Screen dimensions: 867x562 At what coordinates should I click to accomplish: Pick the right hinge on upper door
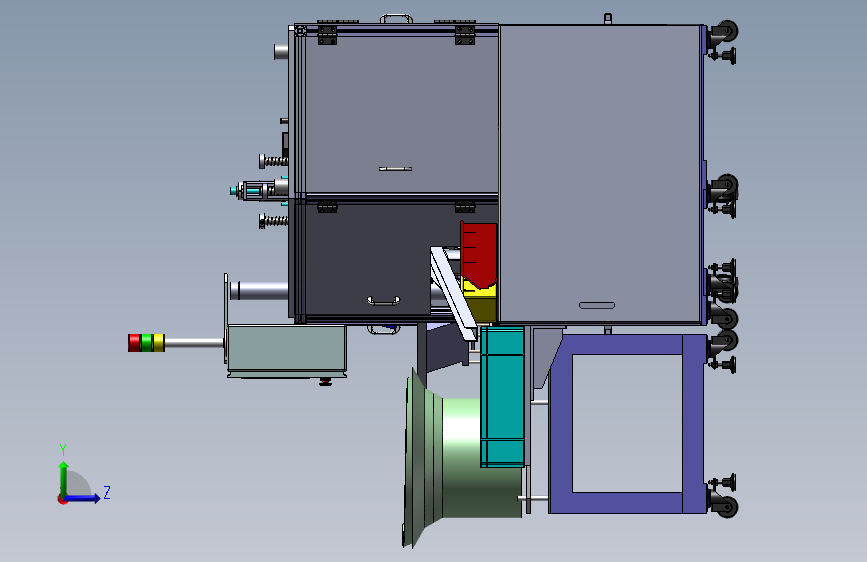(465, 35)
